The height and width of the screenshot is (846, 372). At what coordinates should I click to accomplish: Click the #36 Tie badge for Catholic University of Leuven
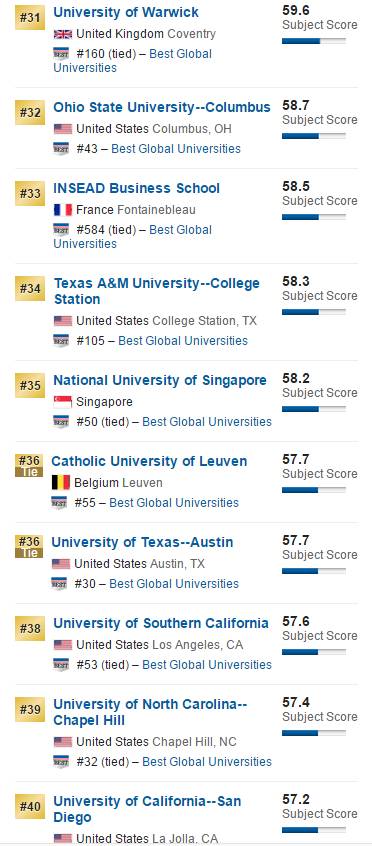pyautogui.click(x=29, y=466)
